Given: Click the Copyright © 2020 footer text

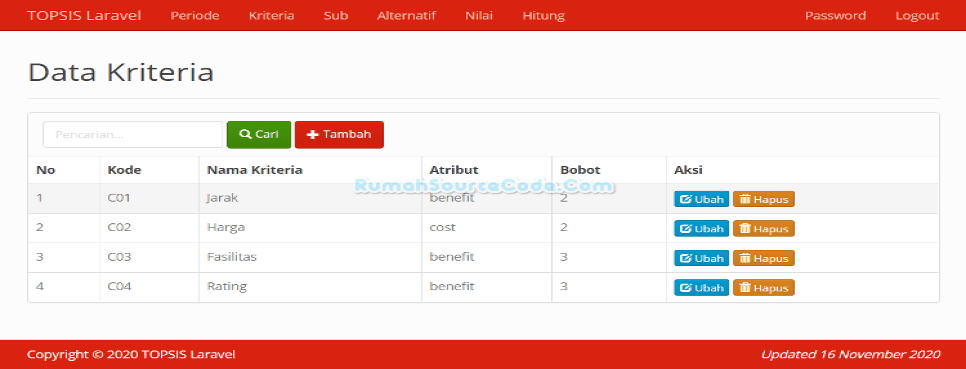Looking at the screenshot, I should click(131, 354).
